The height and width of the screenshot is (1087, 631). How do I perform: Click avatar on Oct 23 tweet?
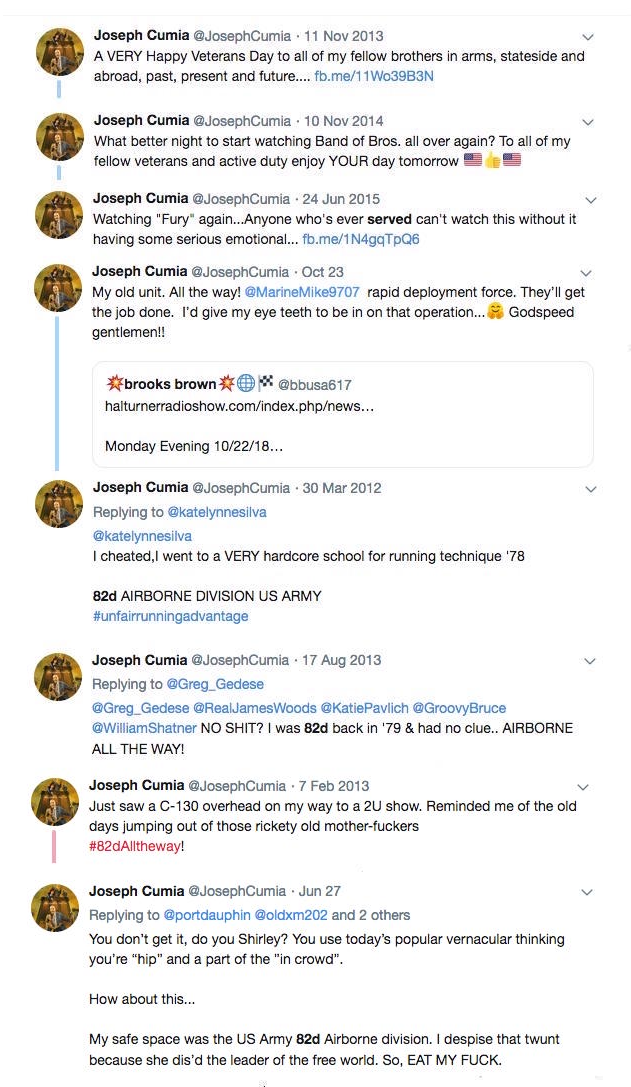click(59, 288)
